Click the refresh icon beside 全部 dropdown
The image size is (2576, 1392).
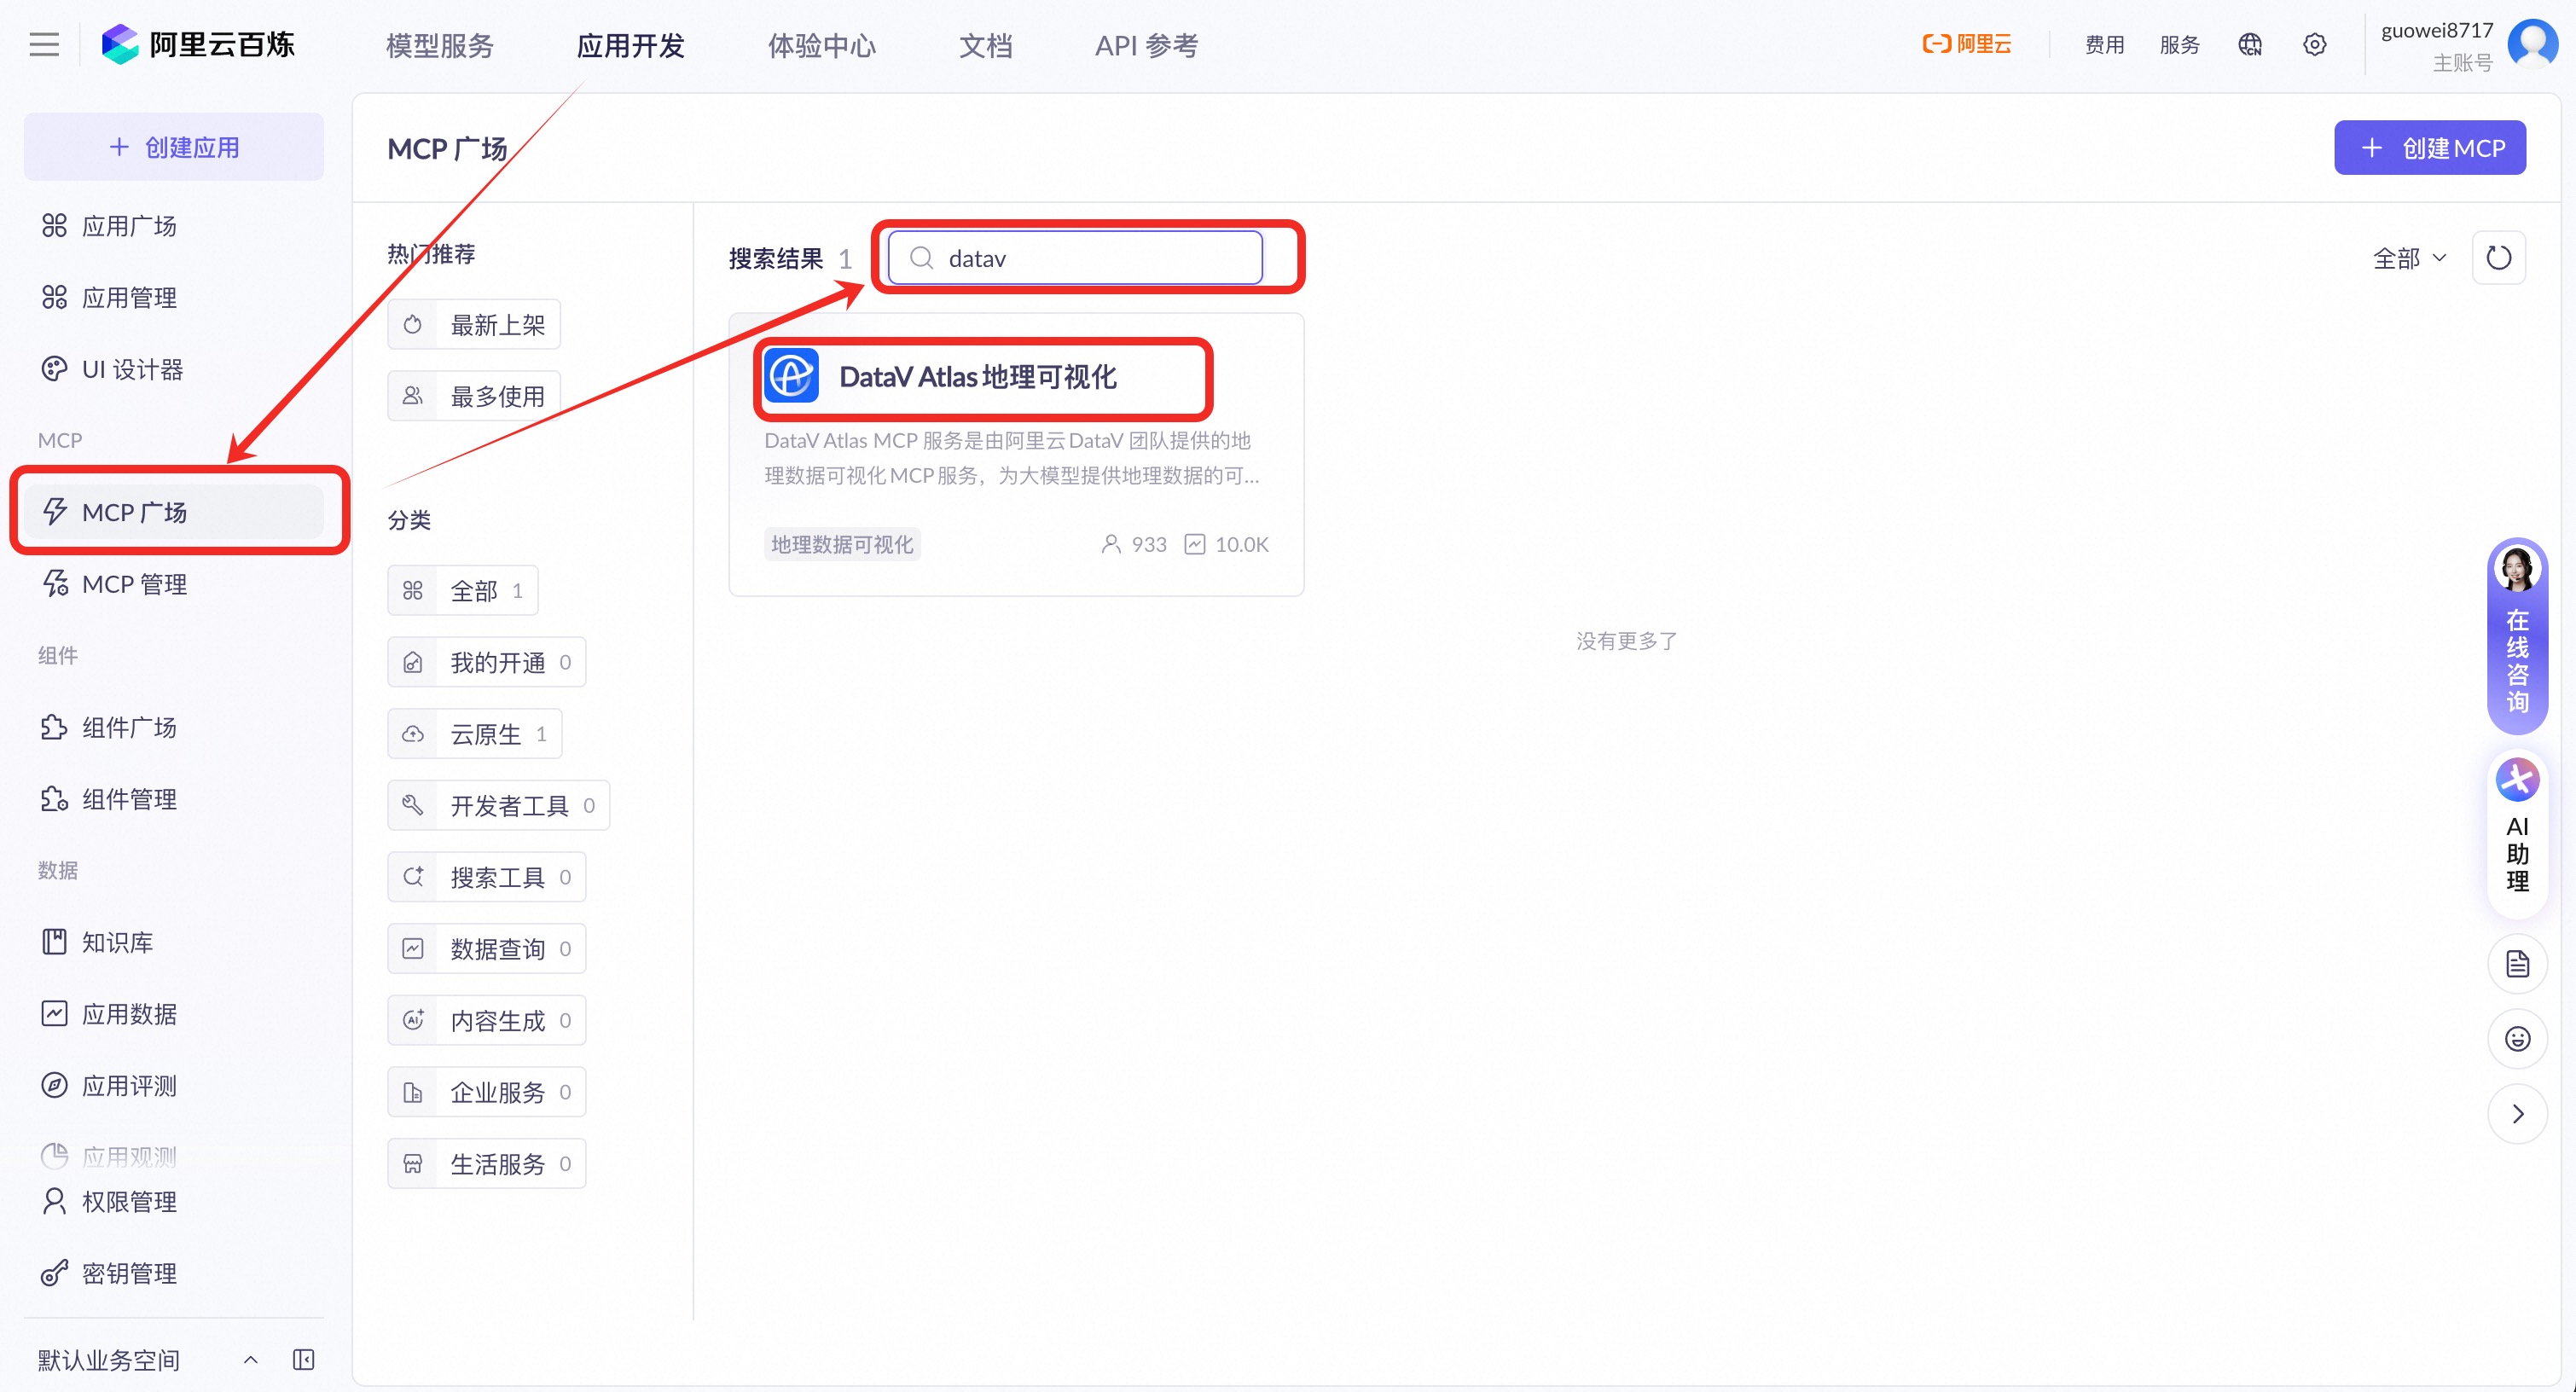click(2498, 258)
